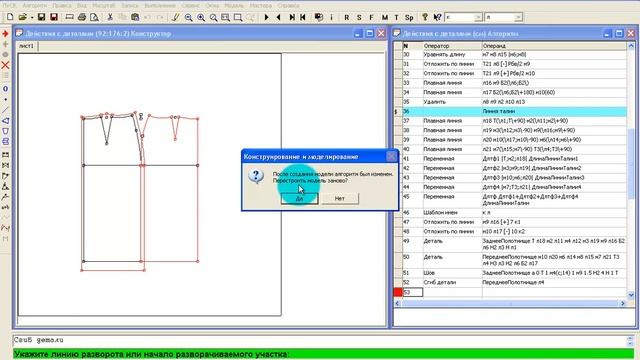Zoom in using the plus magnifier
The height and width of the screenshot is (360, 640).
201,17
